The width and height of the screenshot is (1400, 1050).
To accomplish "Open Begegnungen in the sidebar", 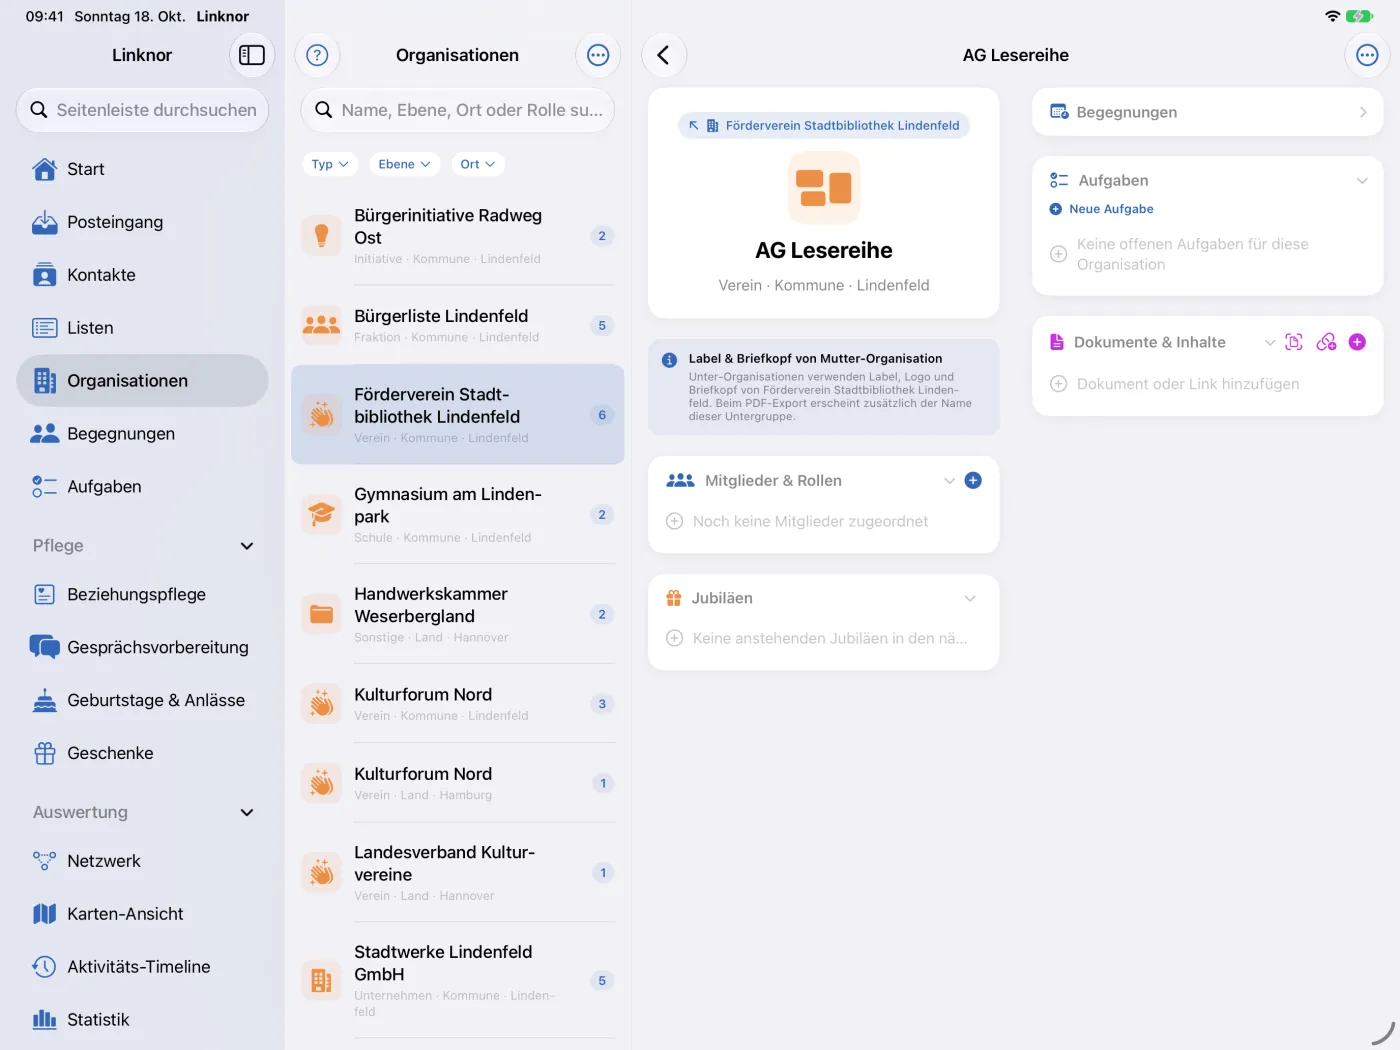I will pyautogui.click(x=142, y=434).
